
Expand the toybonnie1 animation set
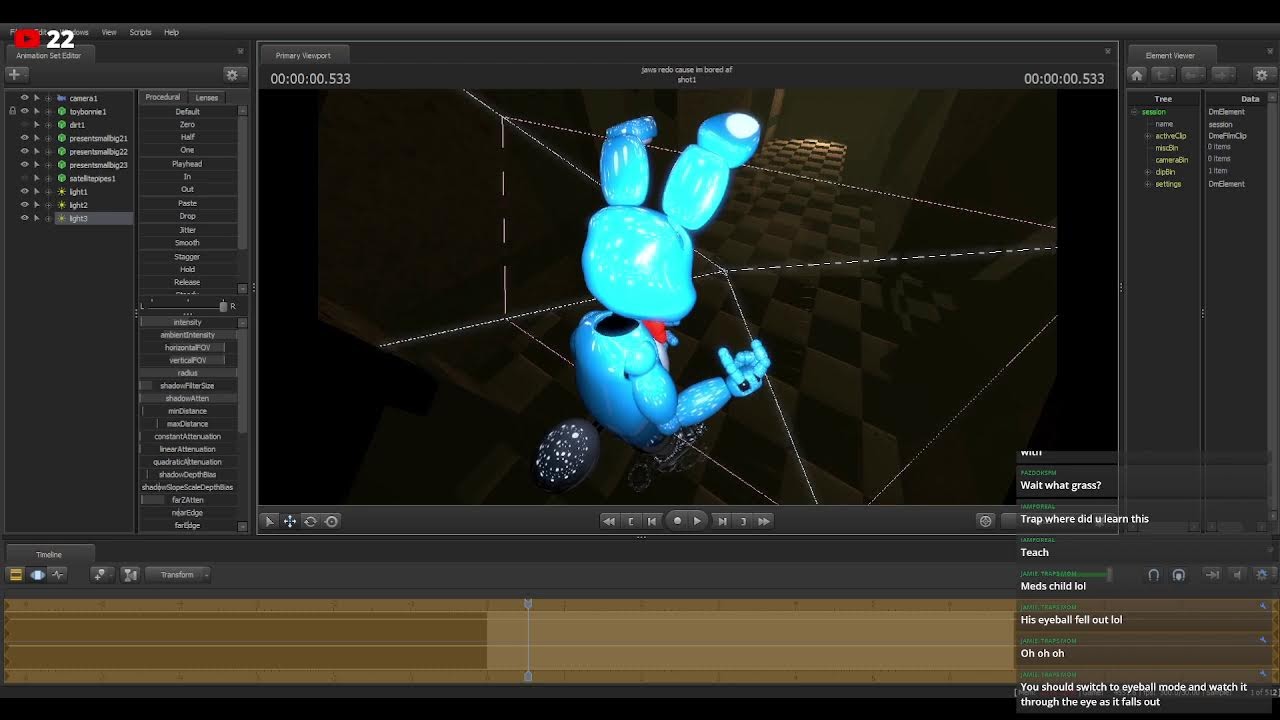(49, 111)
